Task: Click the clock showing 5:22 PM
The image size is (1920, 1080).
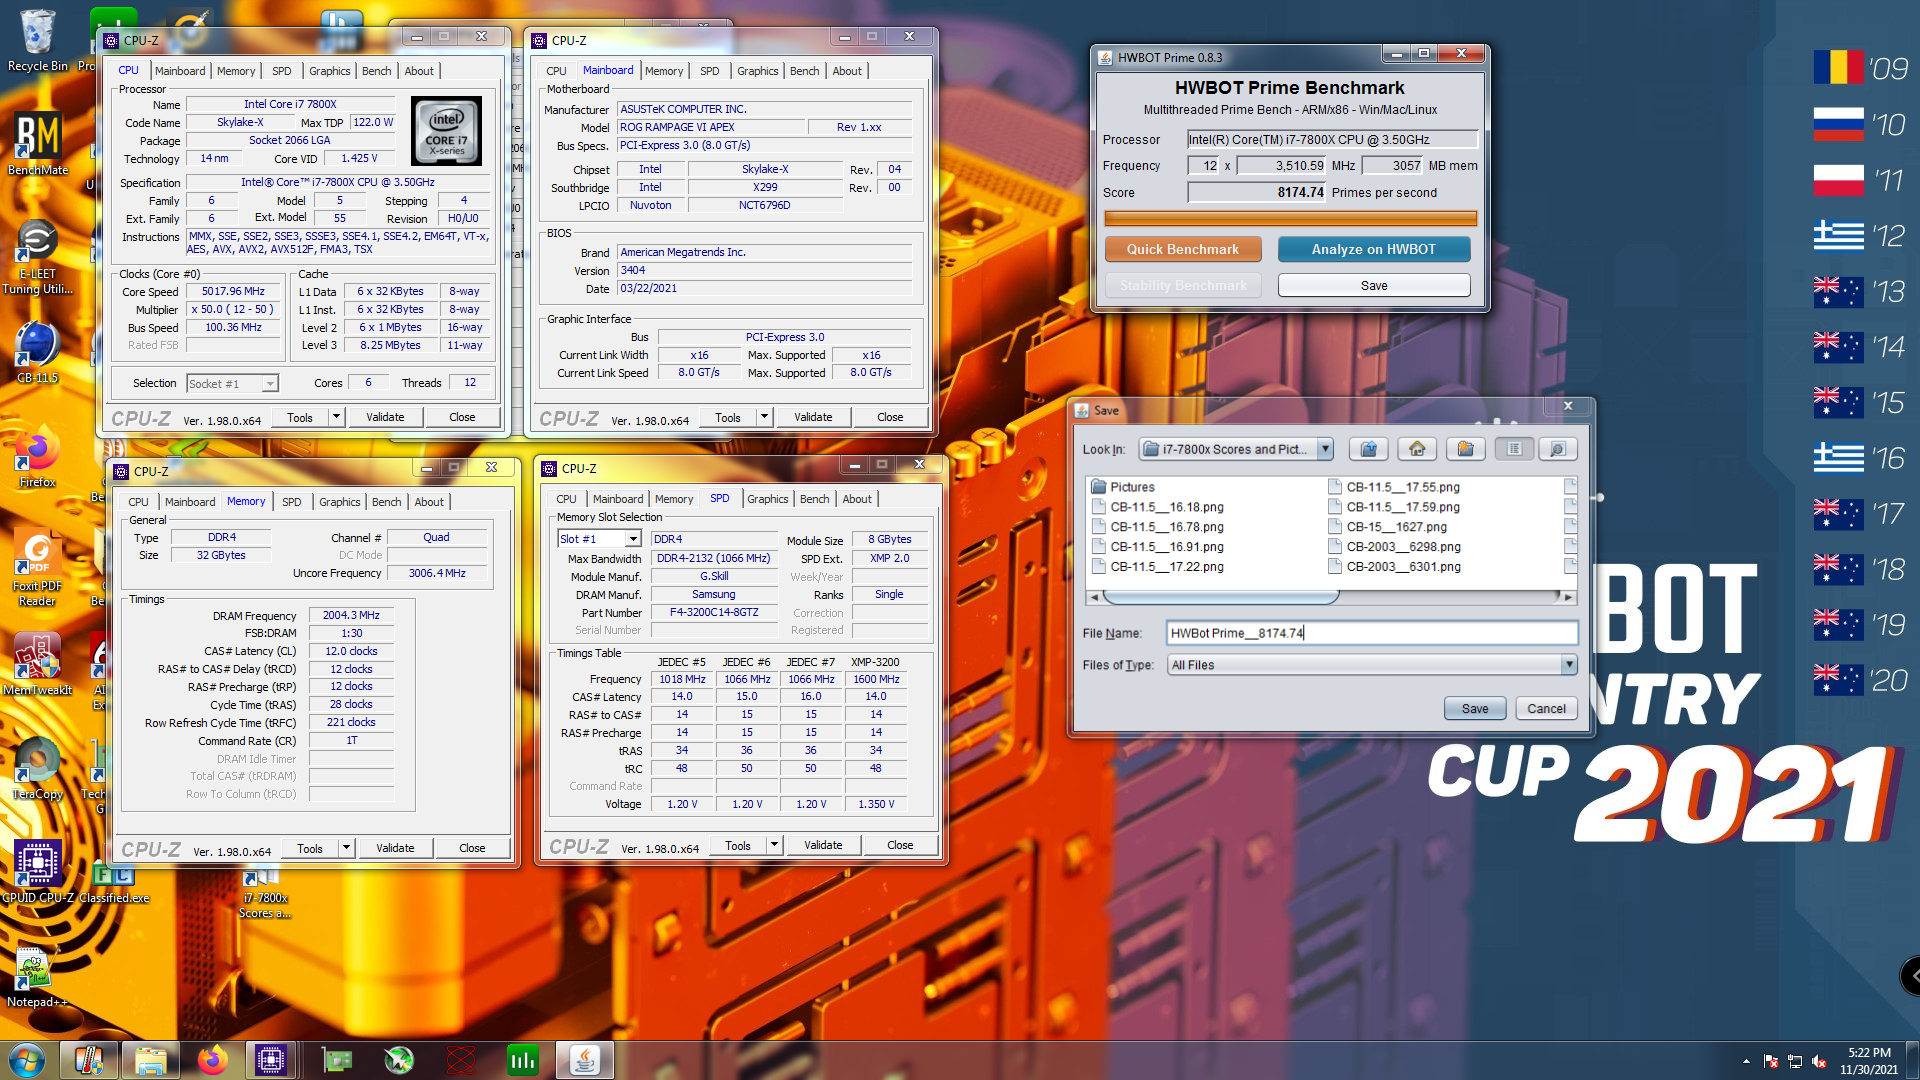Action: [x=1869, y=1053]
